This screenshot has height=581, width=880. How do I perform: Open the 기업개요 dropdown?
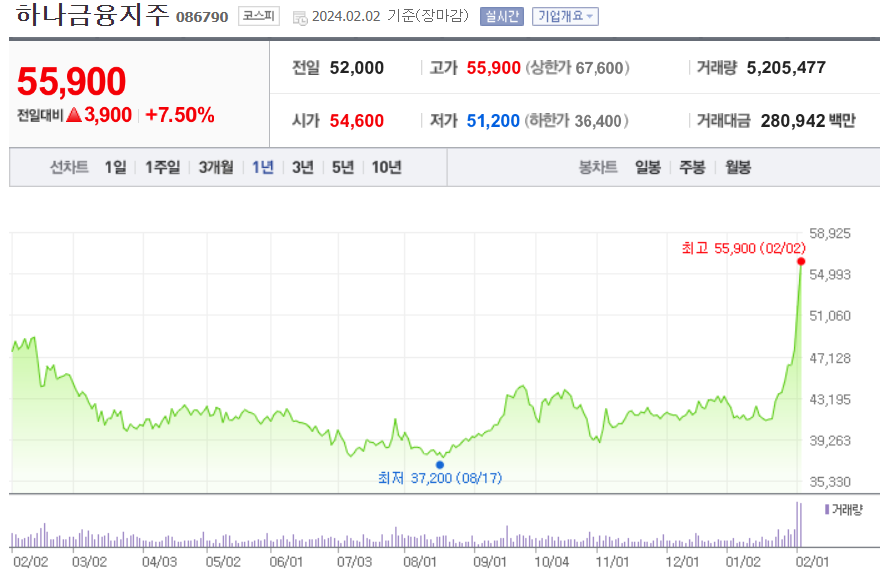tap(565, 16)
